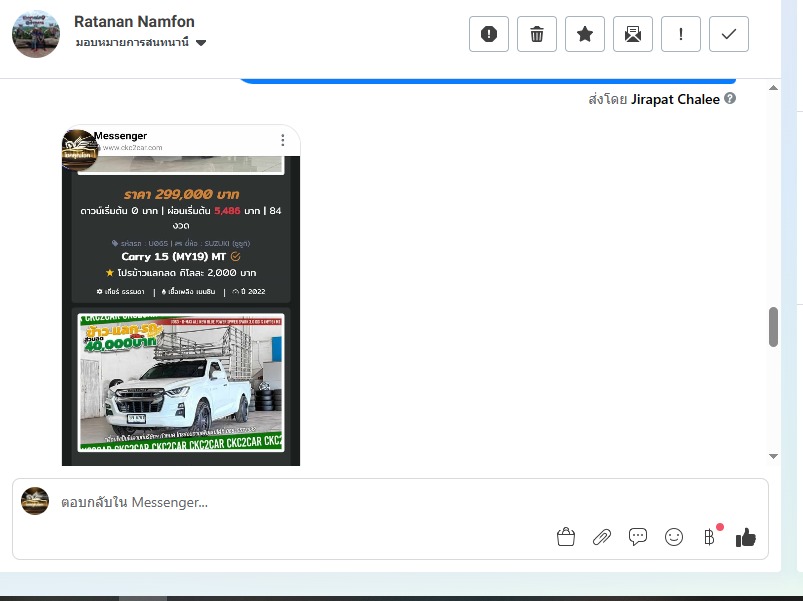
Task: Star this conversation as follow-up
Action: [x=585, y=34]
